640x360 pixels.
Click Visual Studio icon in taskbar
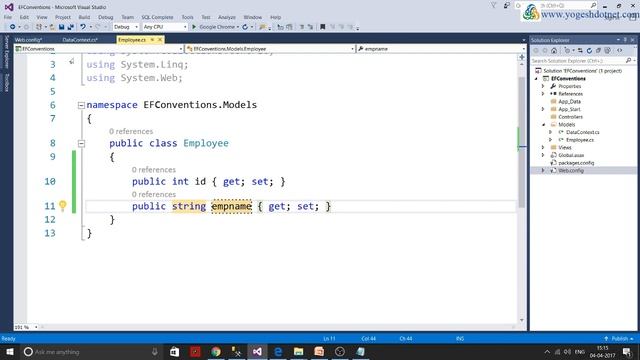pos(257,351)
